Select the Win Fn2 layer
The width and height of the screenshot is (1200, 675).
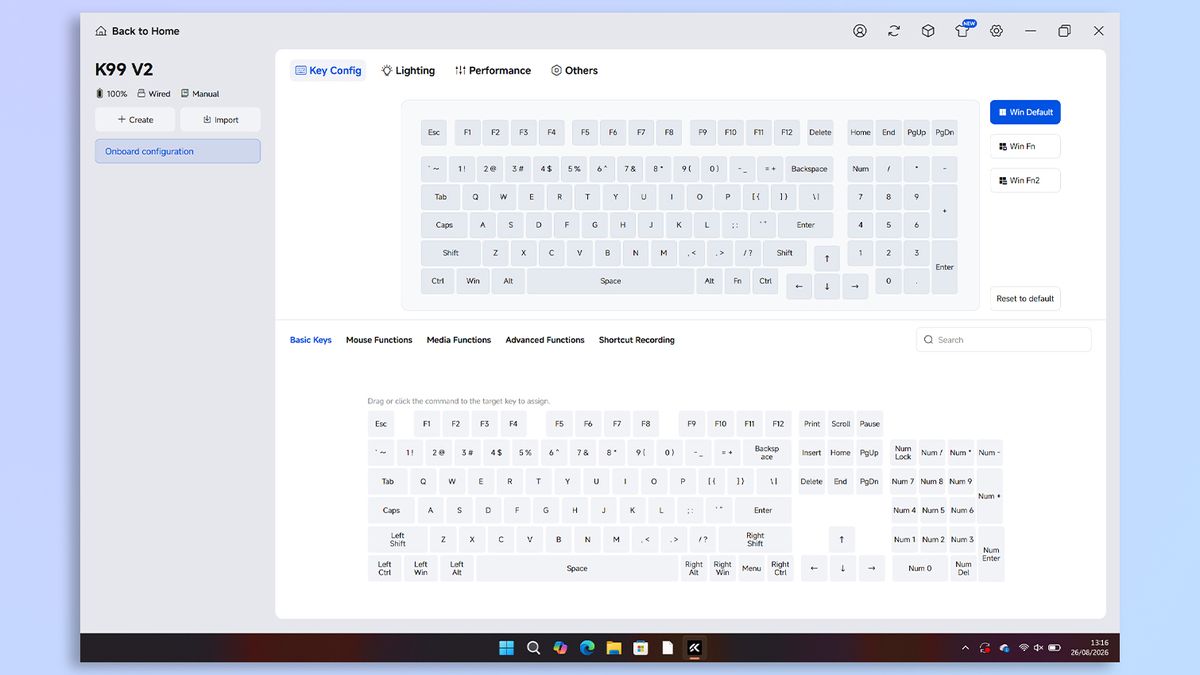point(1025,180)
